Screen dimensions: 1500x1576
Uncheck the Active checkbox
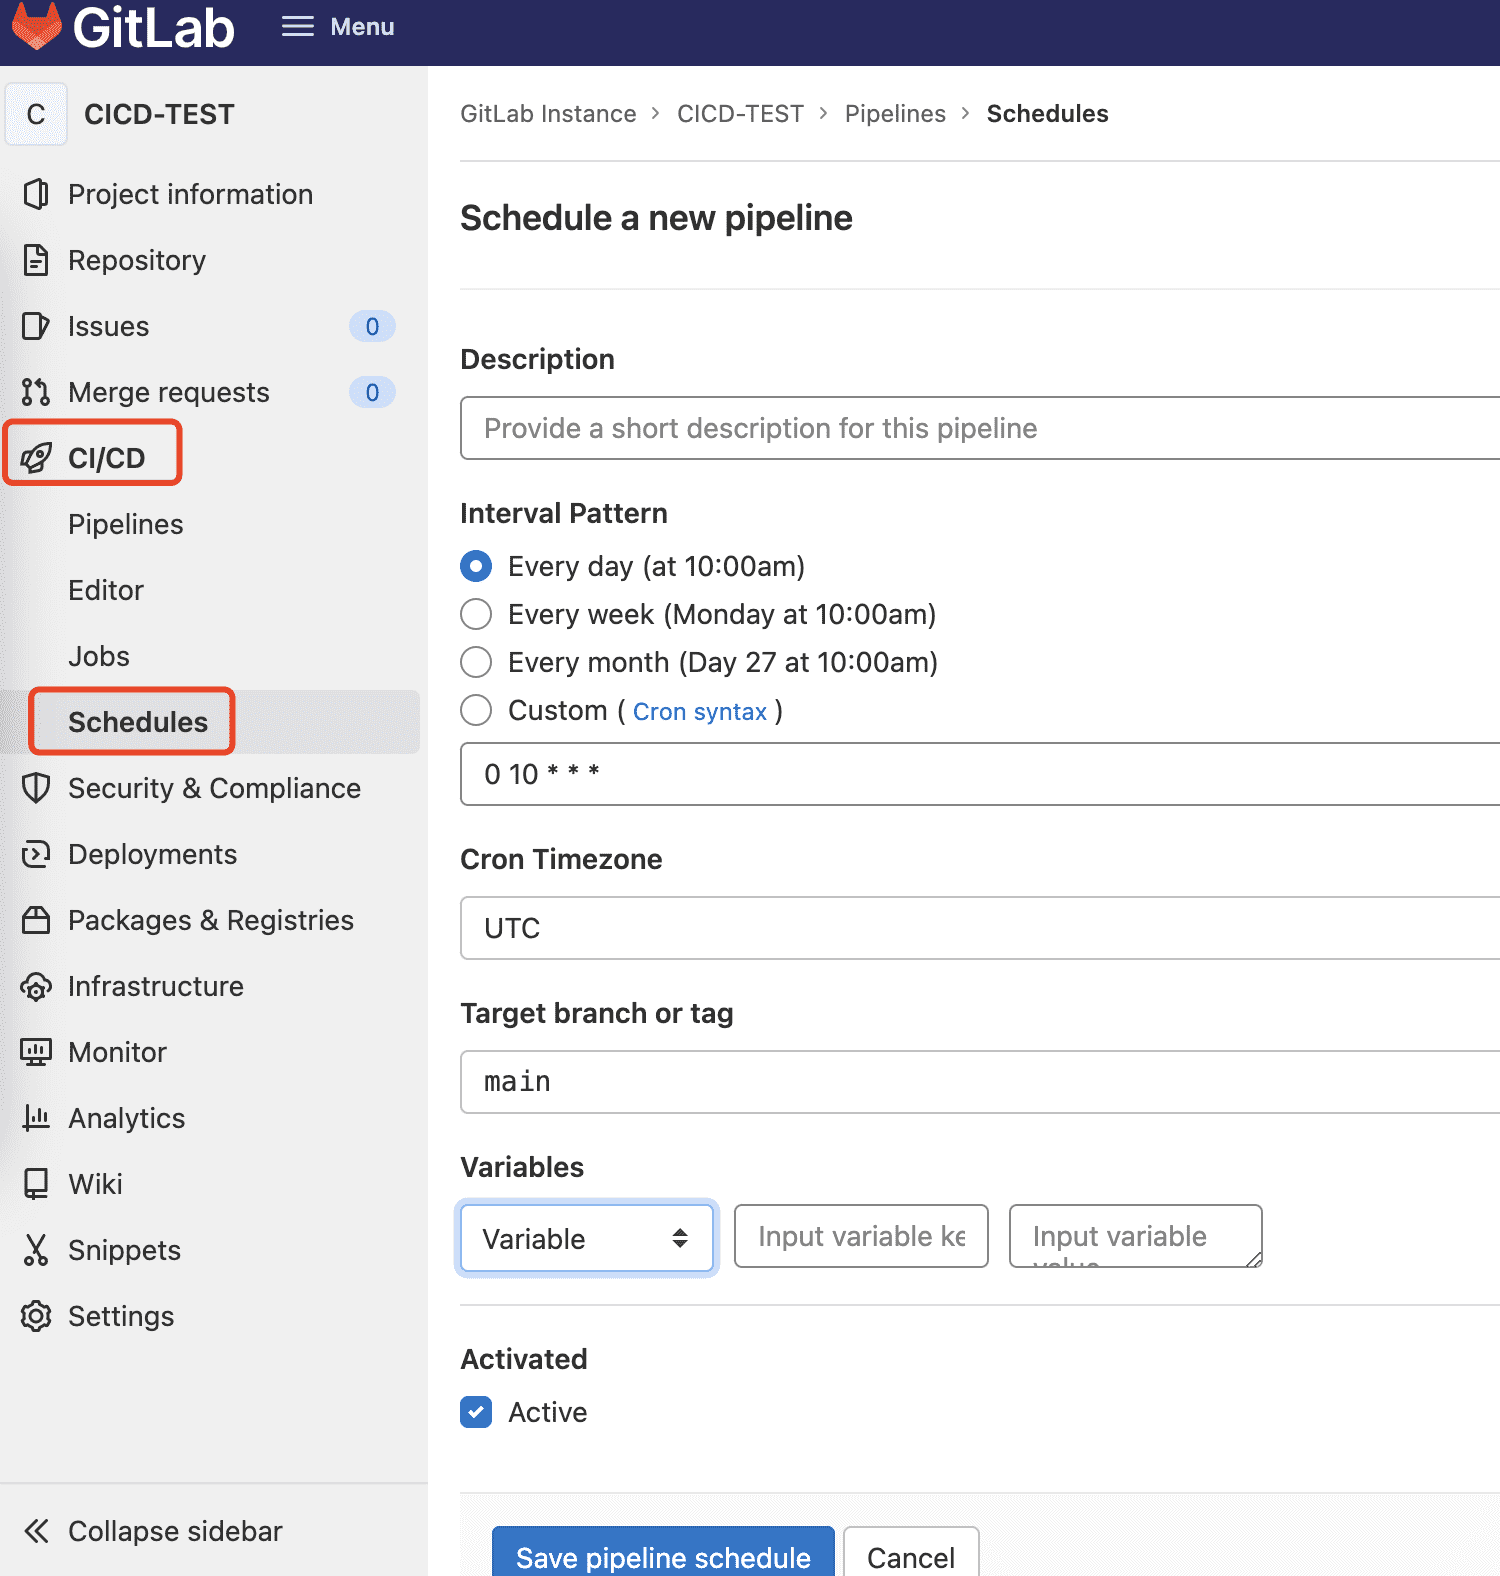[476, 1412]
